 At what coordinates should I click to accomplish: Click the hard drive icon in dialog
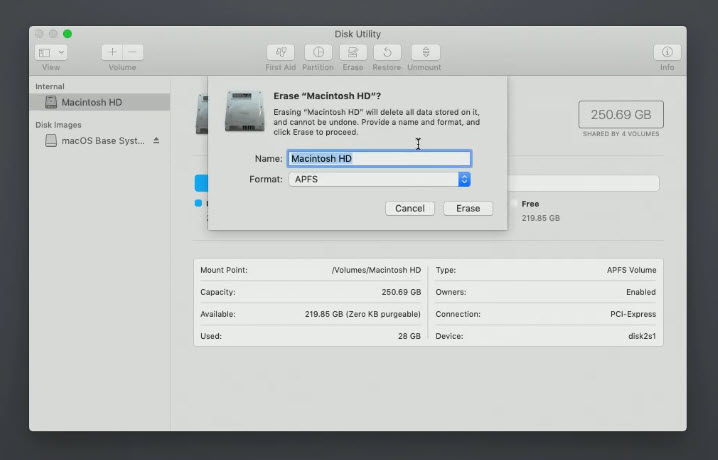[x=245, y=111]
